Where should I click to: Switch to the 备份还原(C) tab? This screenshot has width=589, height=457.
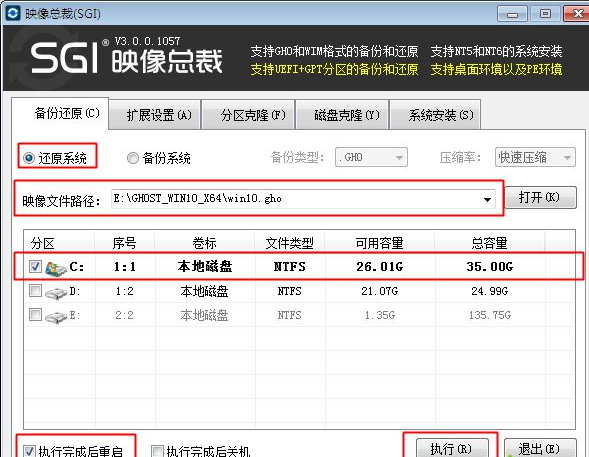(x=60, y=113)
